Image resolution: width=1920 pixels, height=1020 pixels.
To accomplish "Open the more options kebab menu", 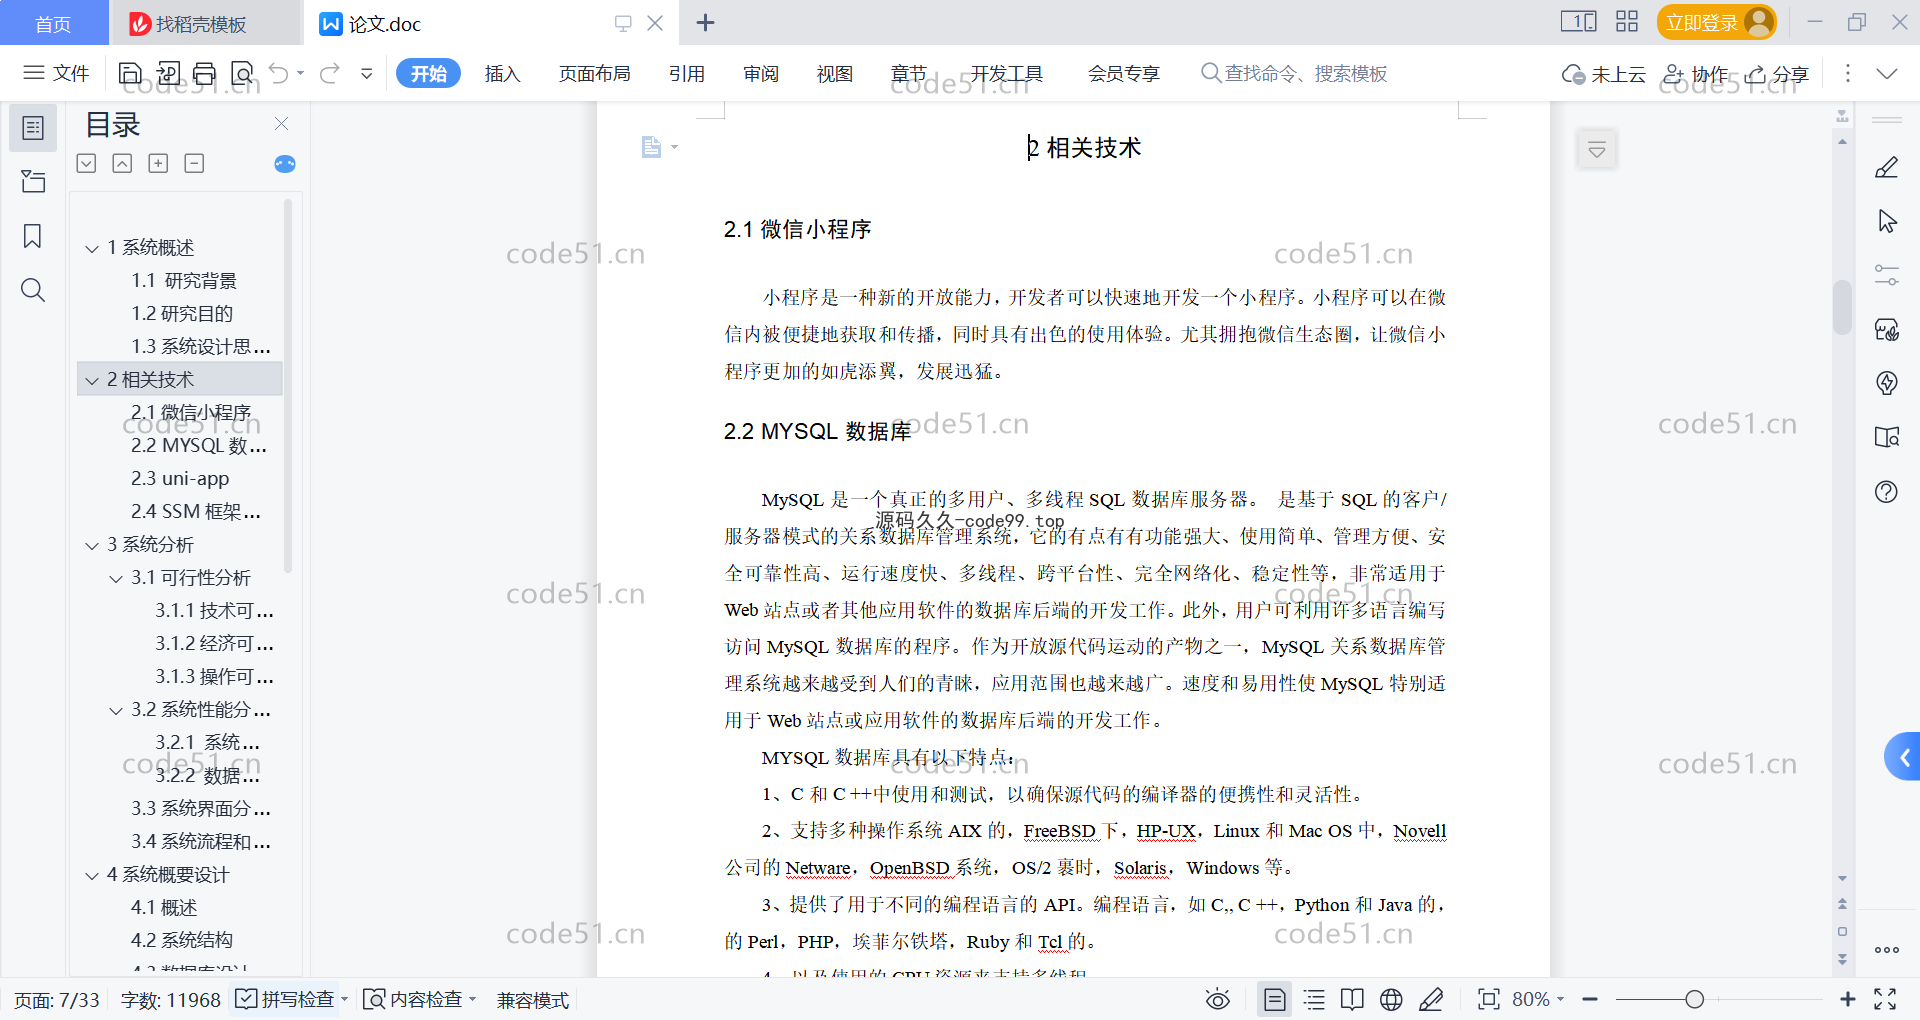I will pyautogui.click(x=1848, y=73).
